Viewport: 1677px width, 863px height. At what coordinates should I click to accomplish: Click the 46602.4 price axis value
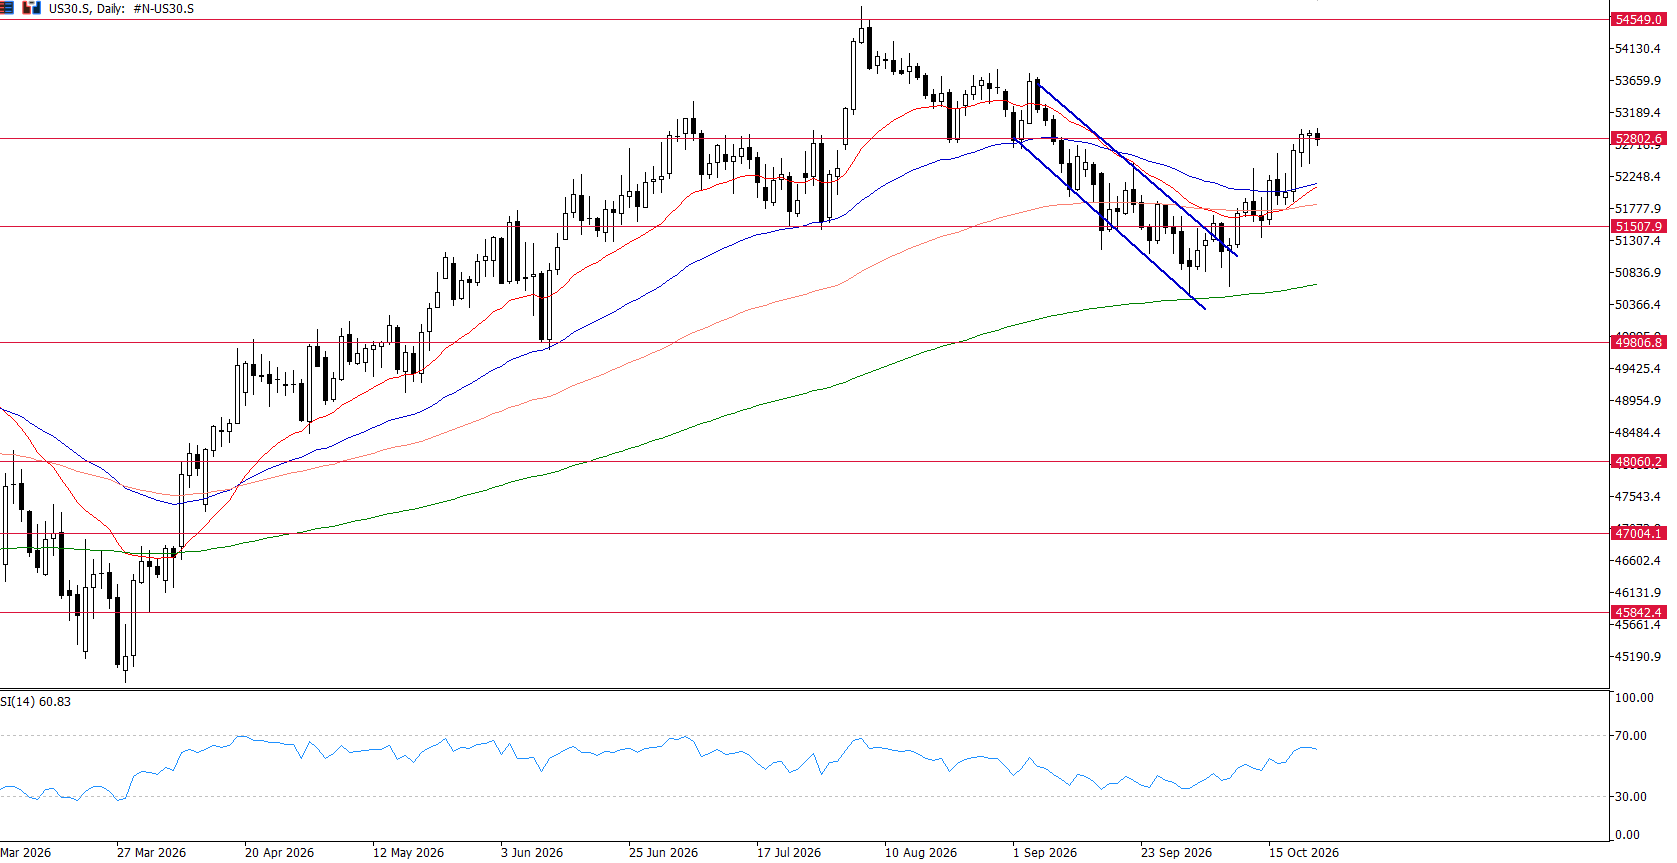point(1638,561)
